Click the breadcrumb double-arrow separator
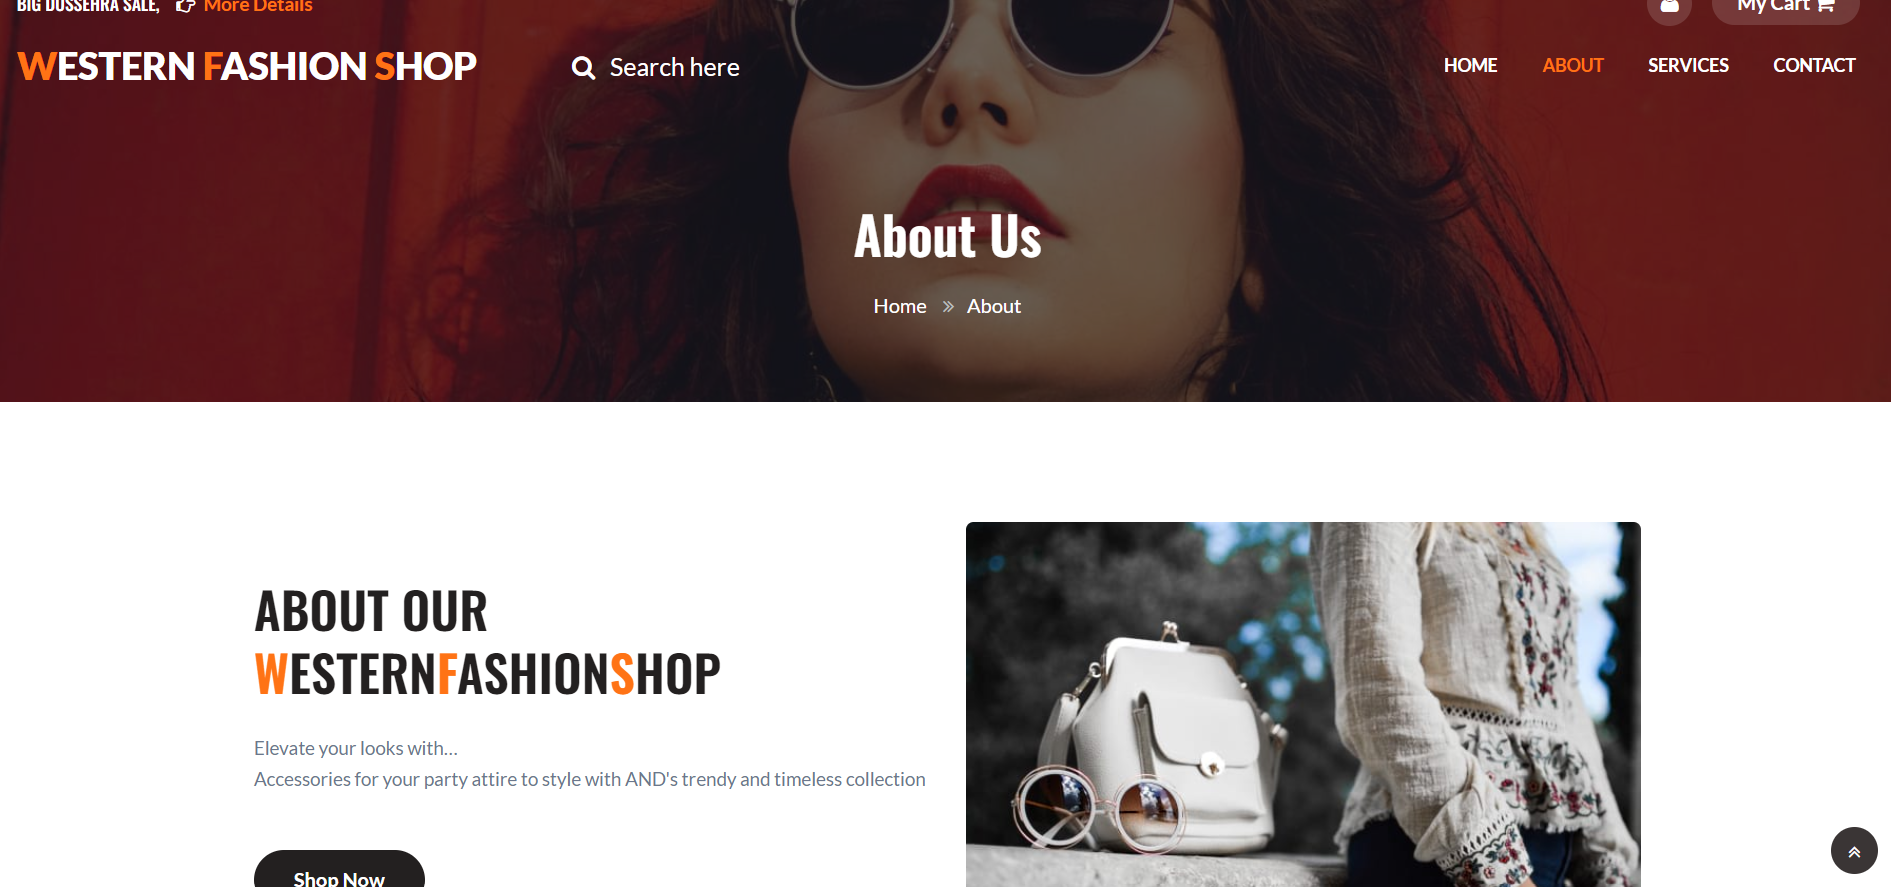Screen dimensions: 1891x887 948,307
